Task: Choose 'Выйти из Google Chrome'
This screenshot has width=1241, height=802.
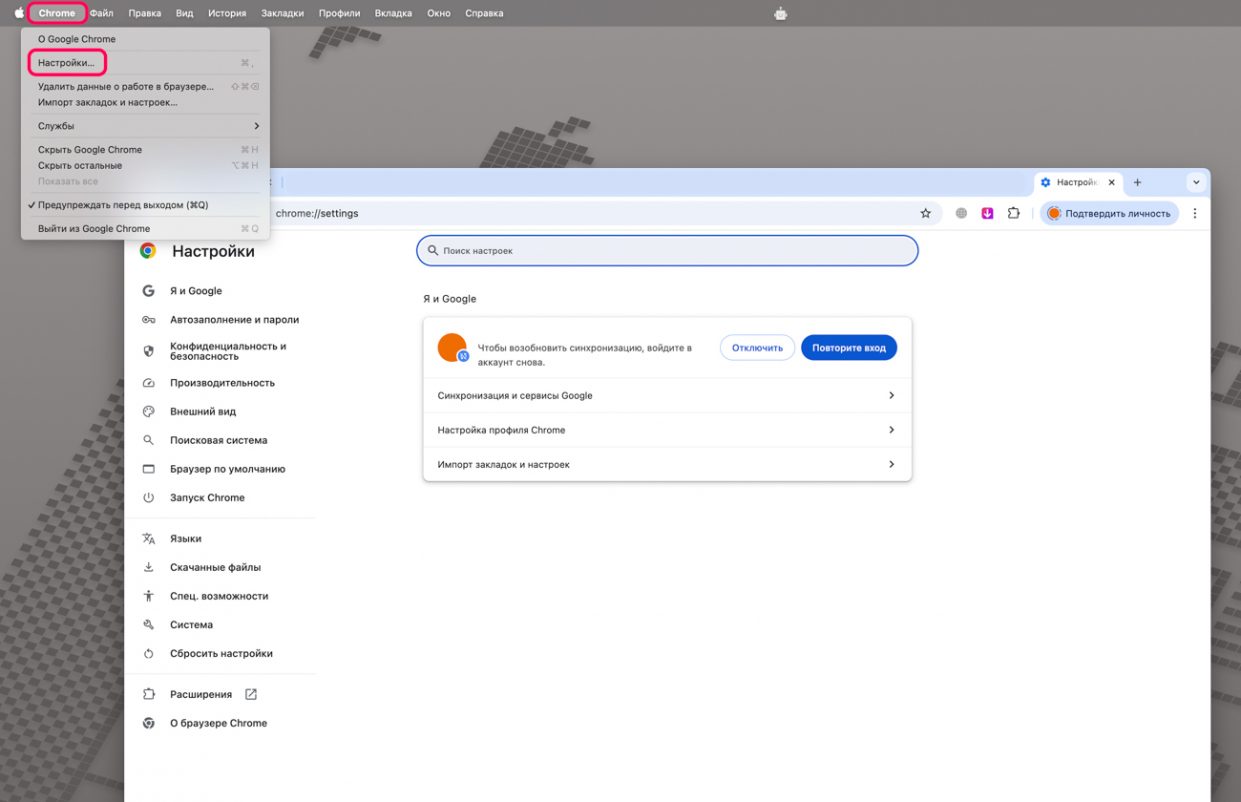Action: [x=145, y=229]
